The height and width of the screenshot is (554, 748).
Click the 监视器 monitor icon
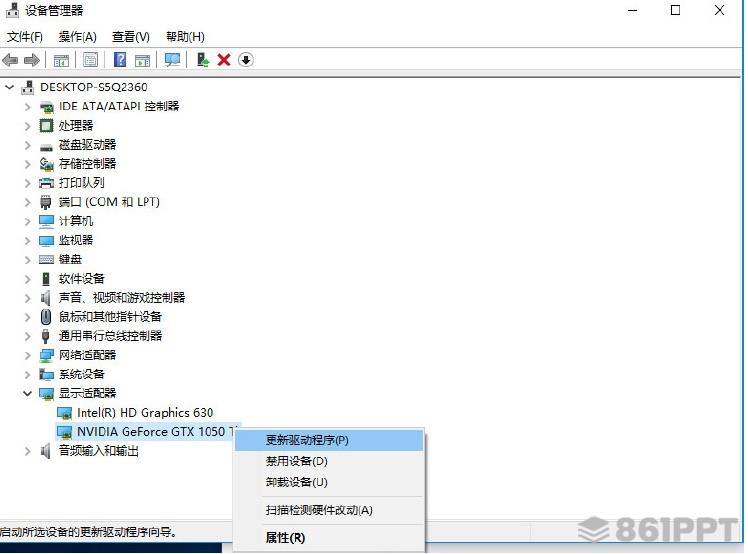[x=46, y=240]
